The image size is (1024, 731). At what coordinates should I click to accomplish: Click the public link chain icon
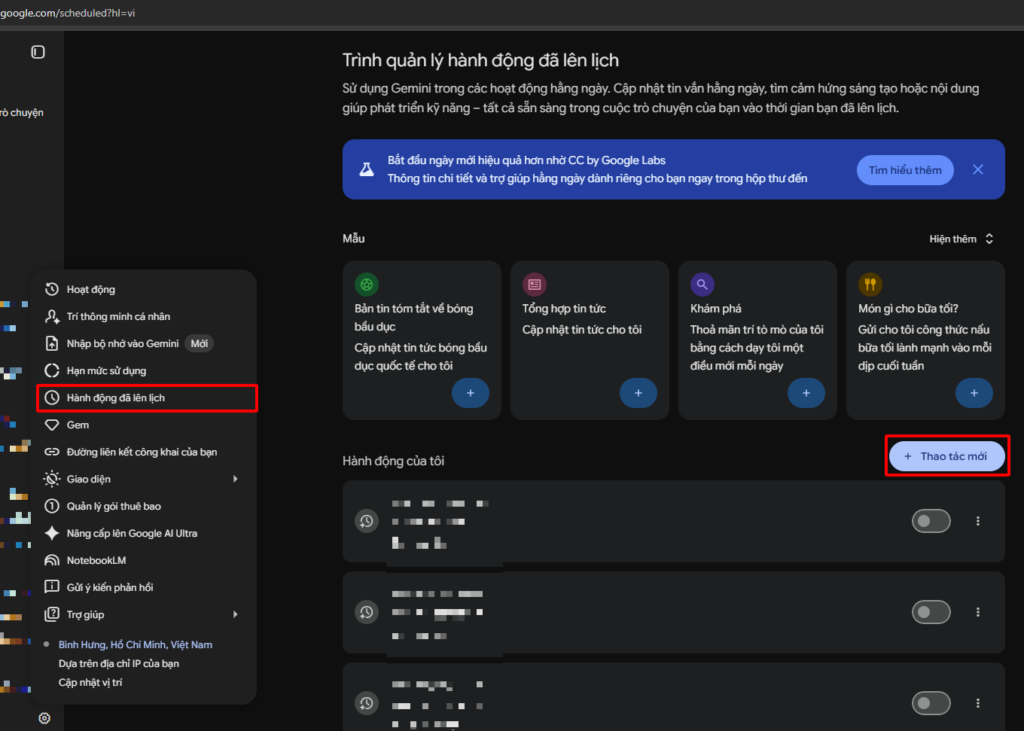[52, 452]
